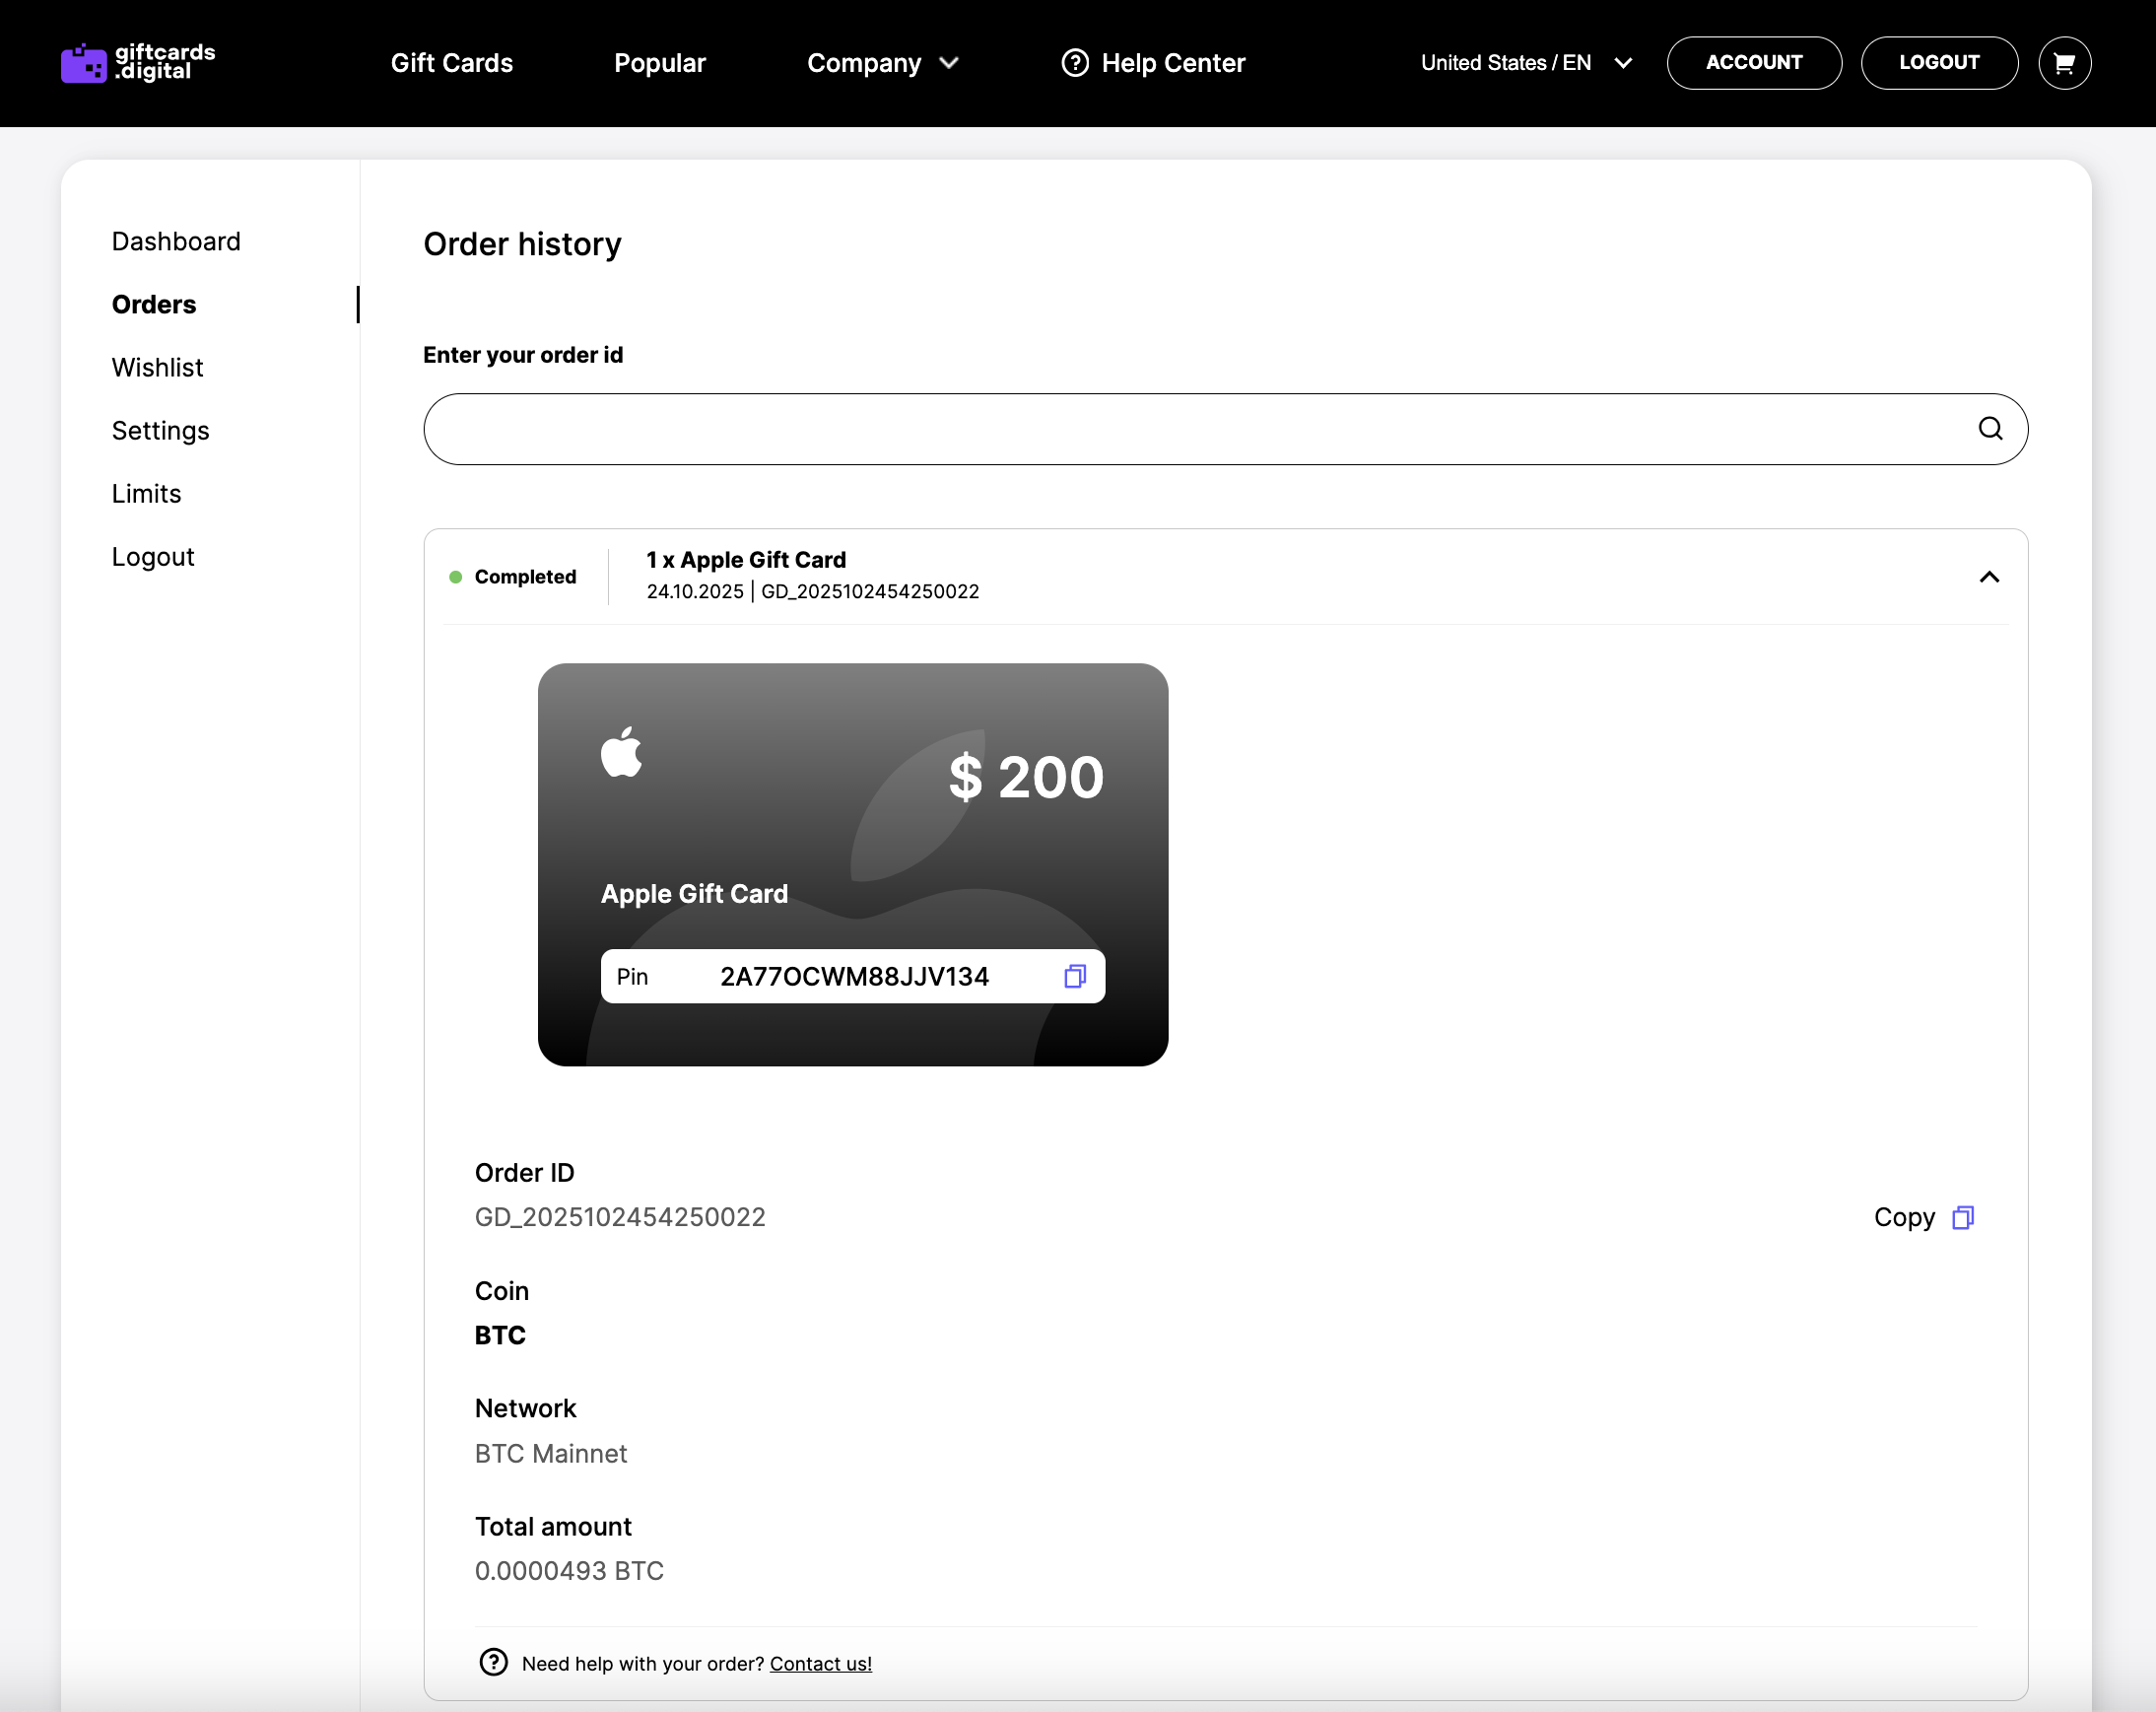The height and width of the screenshot is (1712, 2156).
Task: Open Wishlist in the sidebar
Action: pyautogui.click(x=158, y=368)
